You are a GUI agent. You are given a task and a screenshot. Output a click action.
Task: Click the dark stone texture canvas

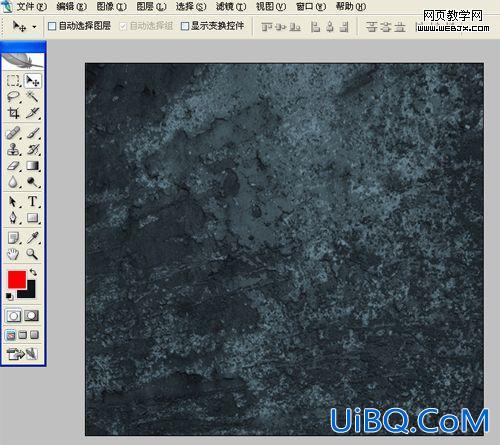[x=284, y=249]
